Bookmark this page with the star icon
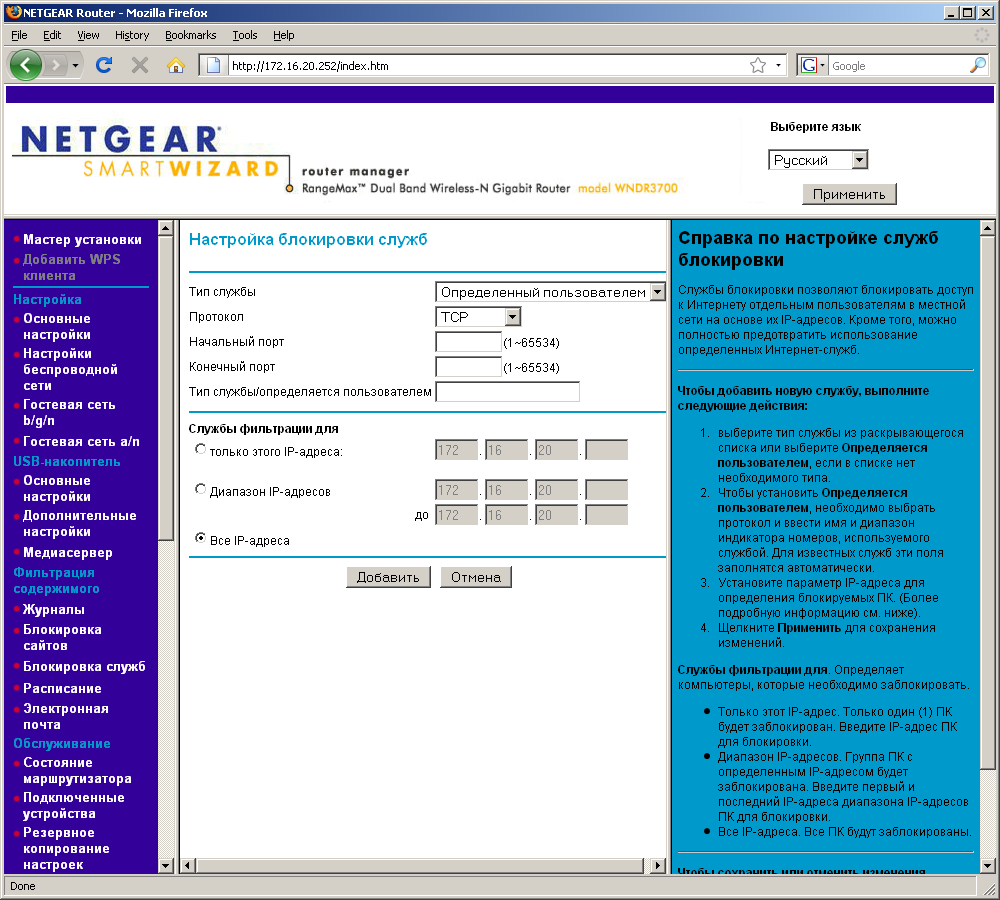Image resolution: width=1000 pixels, height=900 pixels. (758, 65)
